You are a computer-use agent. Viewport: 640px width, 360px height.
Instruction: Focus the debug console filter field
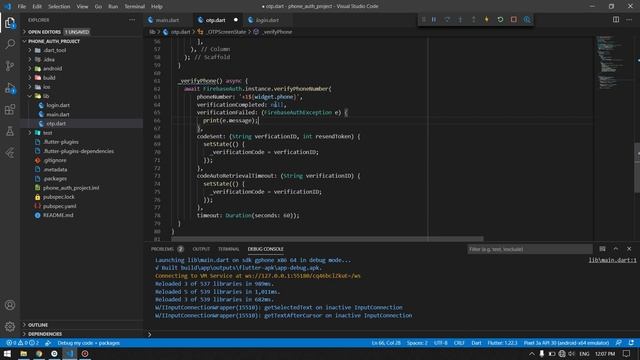(529, 249)
